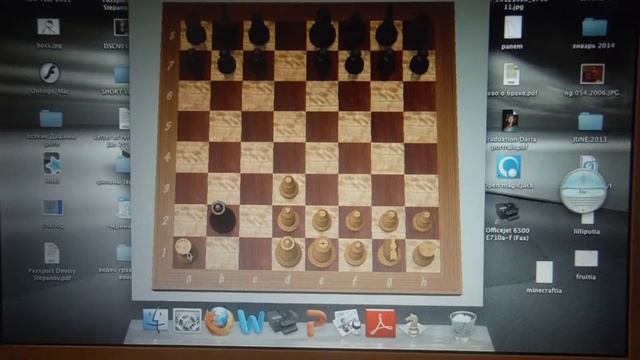Select the white bishop on f1
Image resolution: width=640 pixels, height=360 pixels.
click(355, 253)
